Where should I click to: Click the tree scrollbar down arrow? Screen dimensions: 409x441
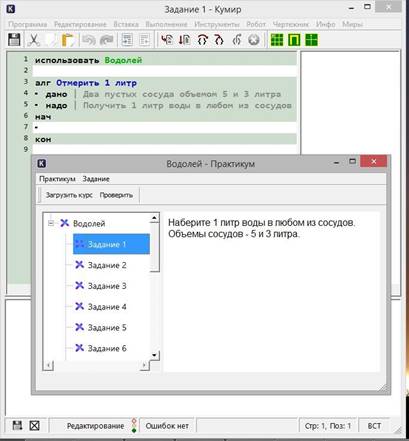point(154,355)
